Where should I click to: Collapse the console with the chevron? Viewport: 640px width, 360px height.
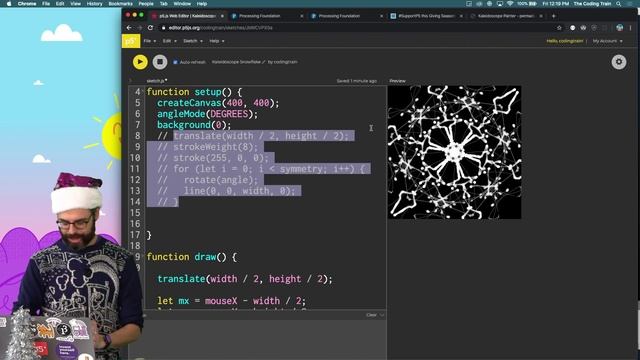pyautogui.click(x=382, y=315)
